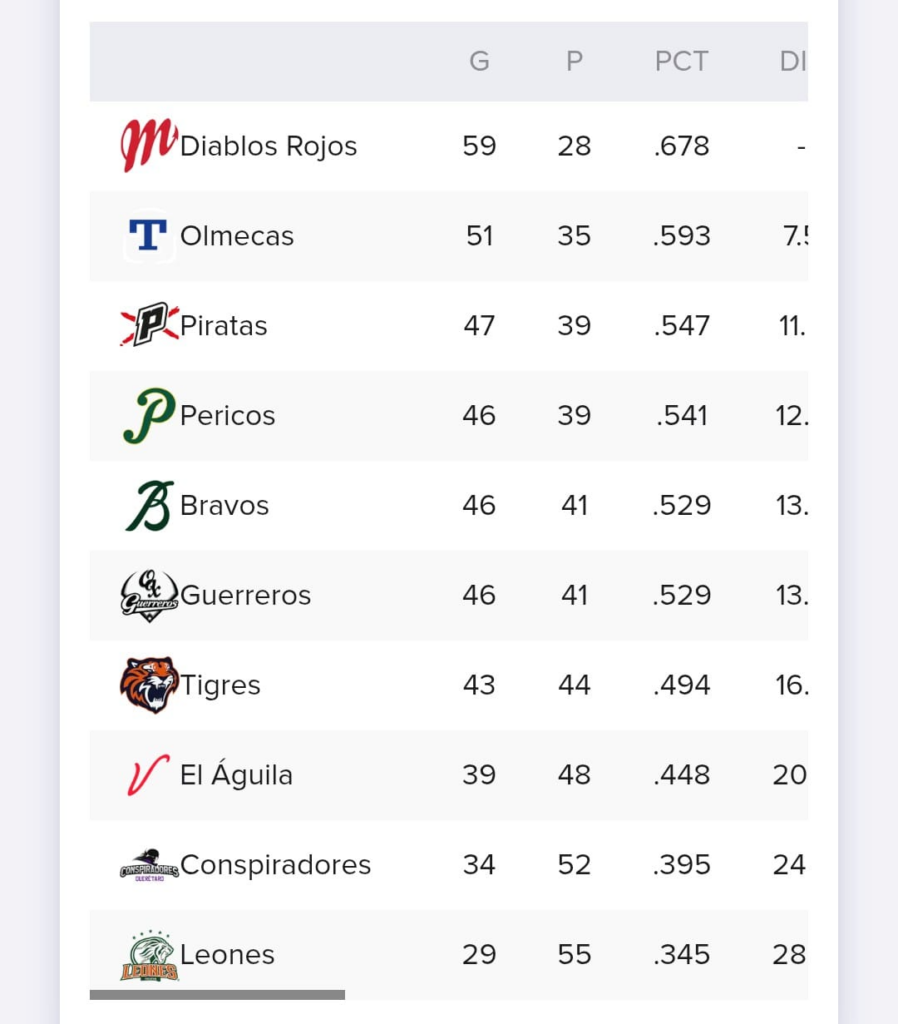Click the Tigres tiger head logo
This screenshot has height=1024, width=898.
(149, 685)
